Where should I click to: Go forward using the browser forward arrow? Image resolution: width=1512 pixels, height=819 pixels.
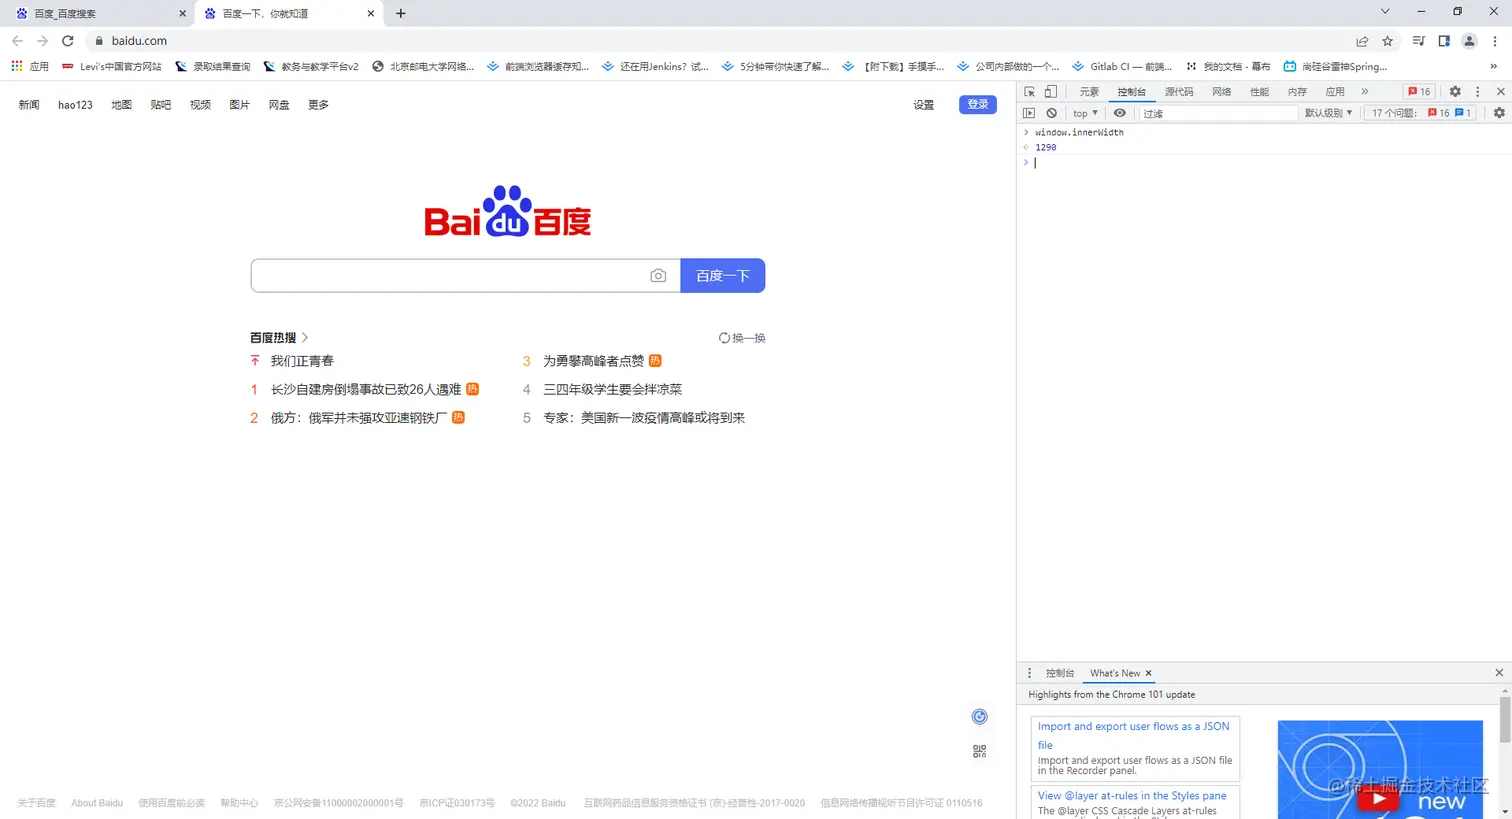click(42, 41)
